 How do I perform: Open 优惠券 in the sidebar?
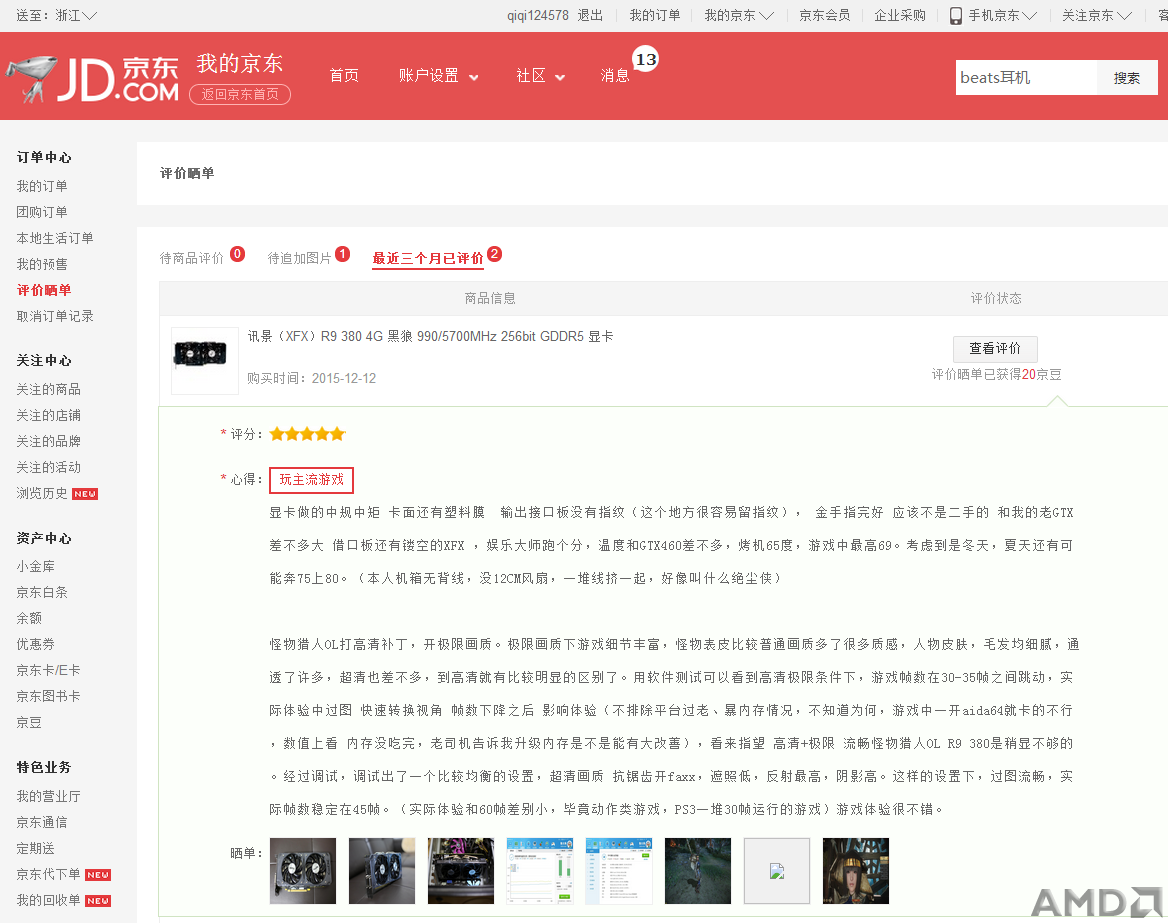(x=36, y=645)
